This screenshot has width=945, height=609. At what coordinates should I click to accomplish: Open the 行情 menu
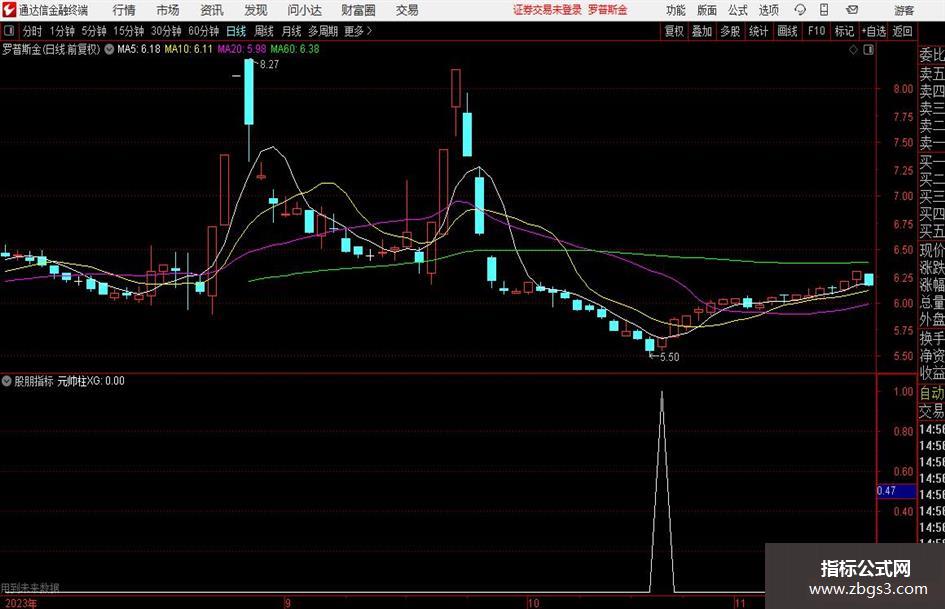(x=124, y=10)
